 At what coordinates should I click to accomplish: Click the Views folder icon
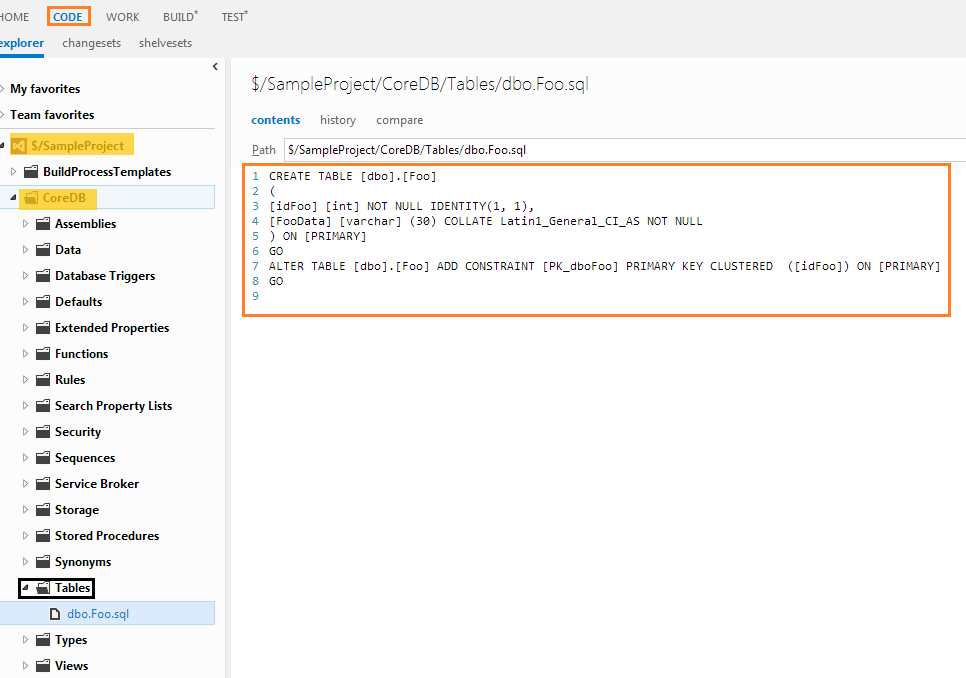(43, 666)
